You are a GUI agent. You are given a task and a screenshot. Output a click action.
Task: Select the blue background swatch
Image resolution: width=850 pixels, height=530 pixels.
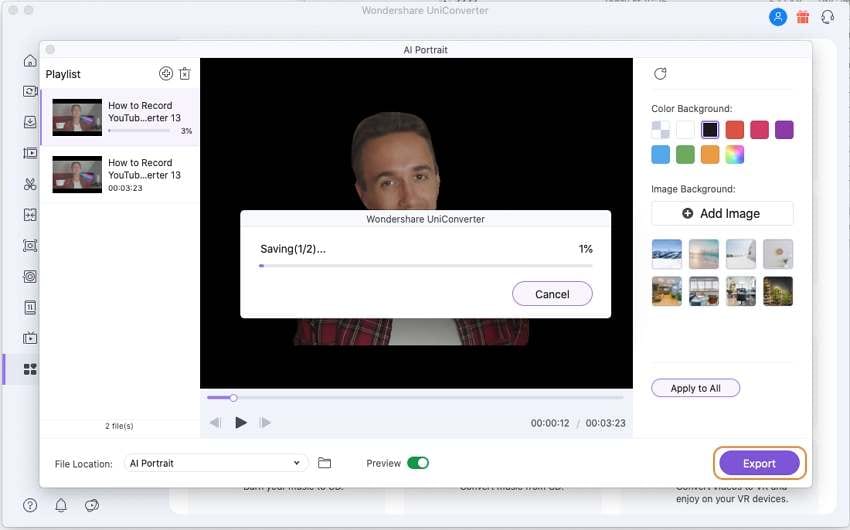pos(660,154)
